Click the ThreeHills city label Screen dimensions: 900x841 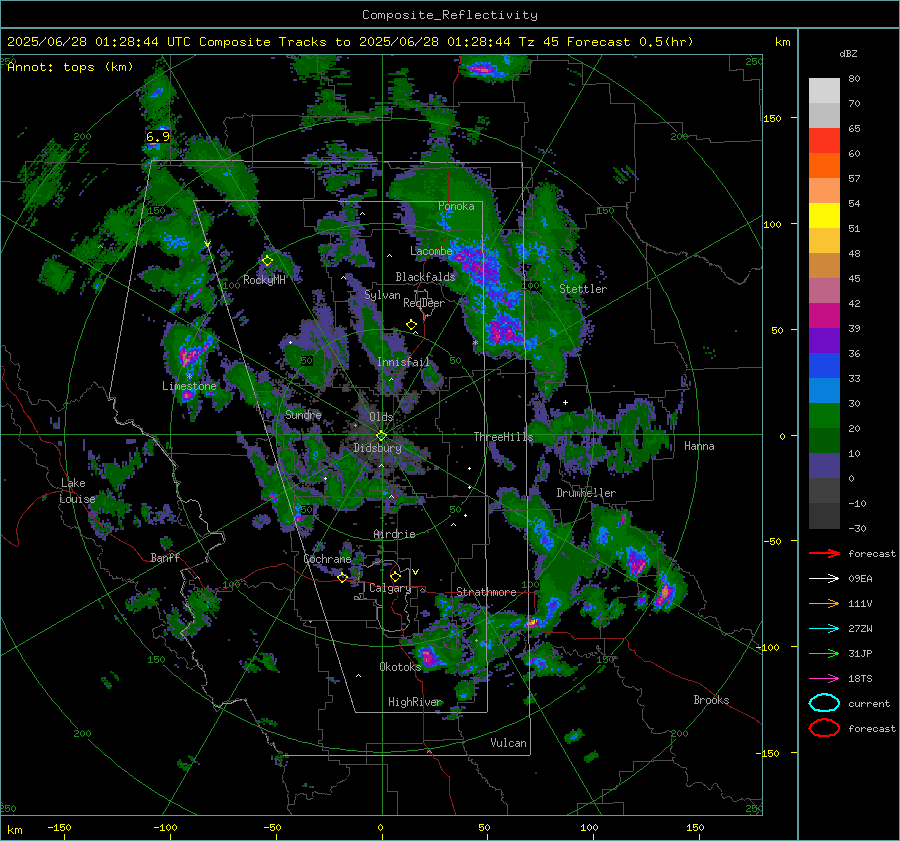coord(503,437)
